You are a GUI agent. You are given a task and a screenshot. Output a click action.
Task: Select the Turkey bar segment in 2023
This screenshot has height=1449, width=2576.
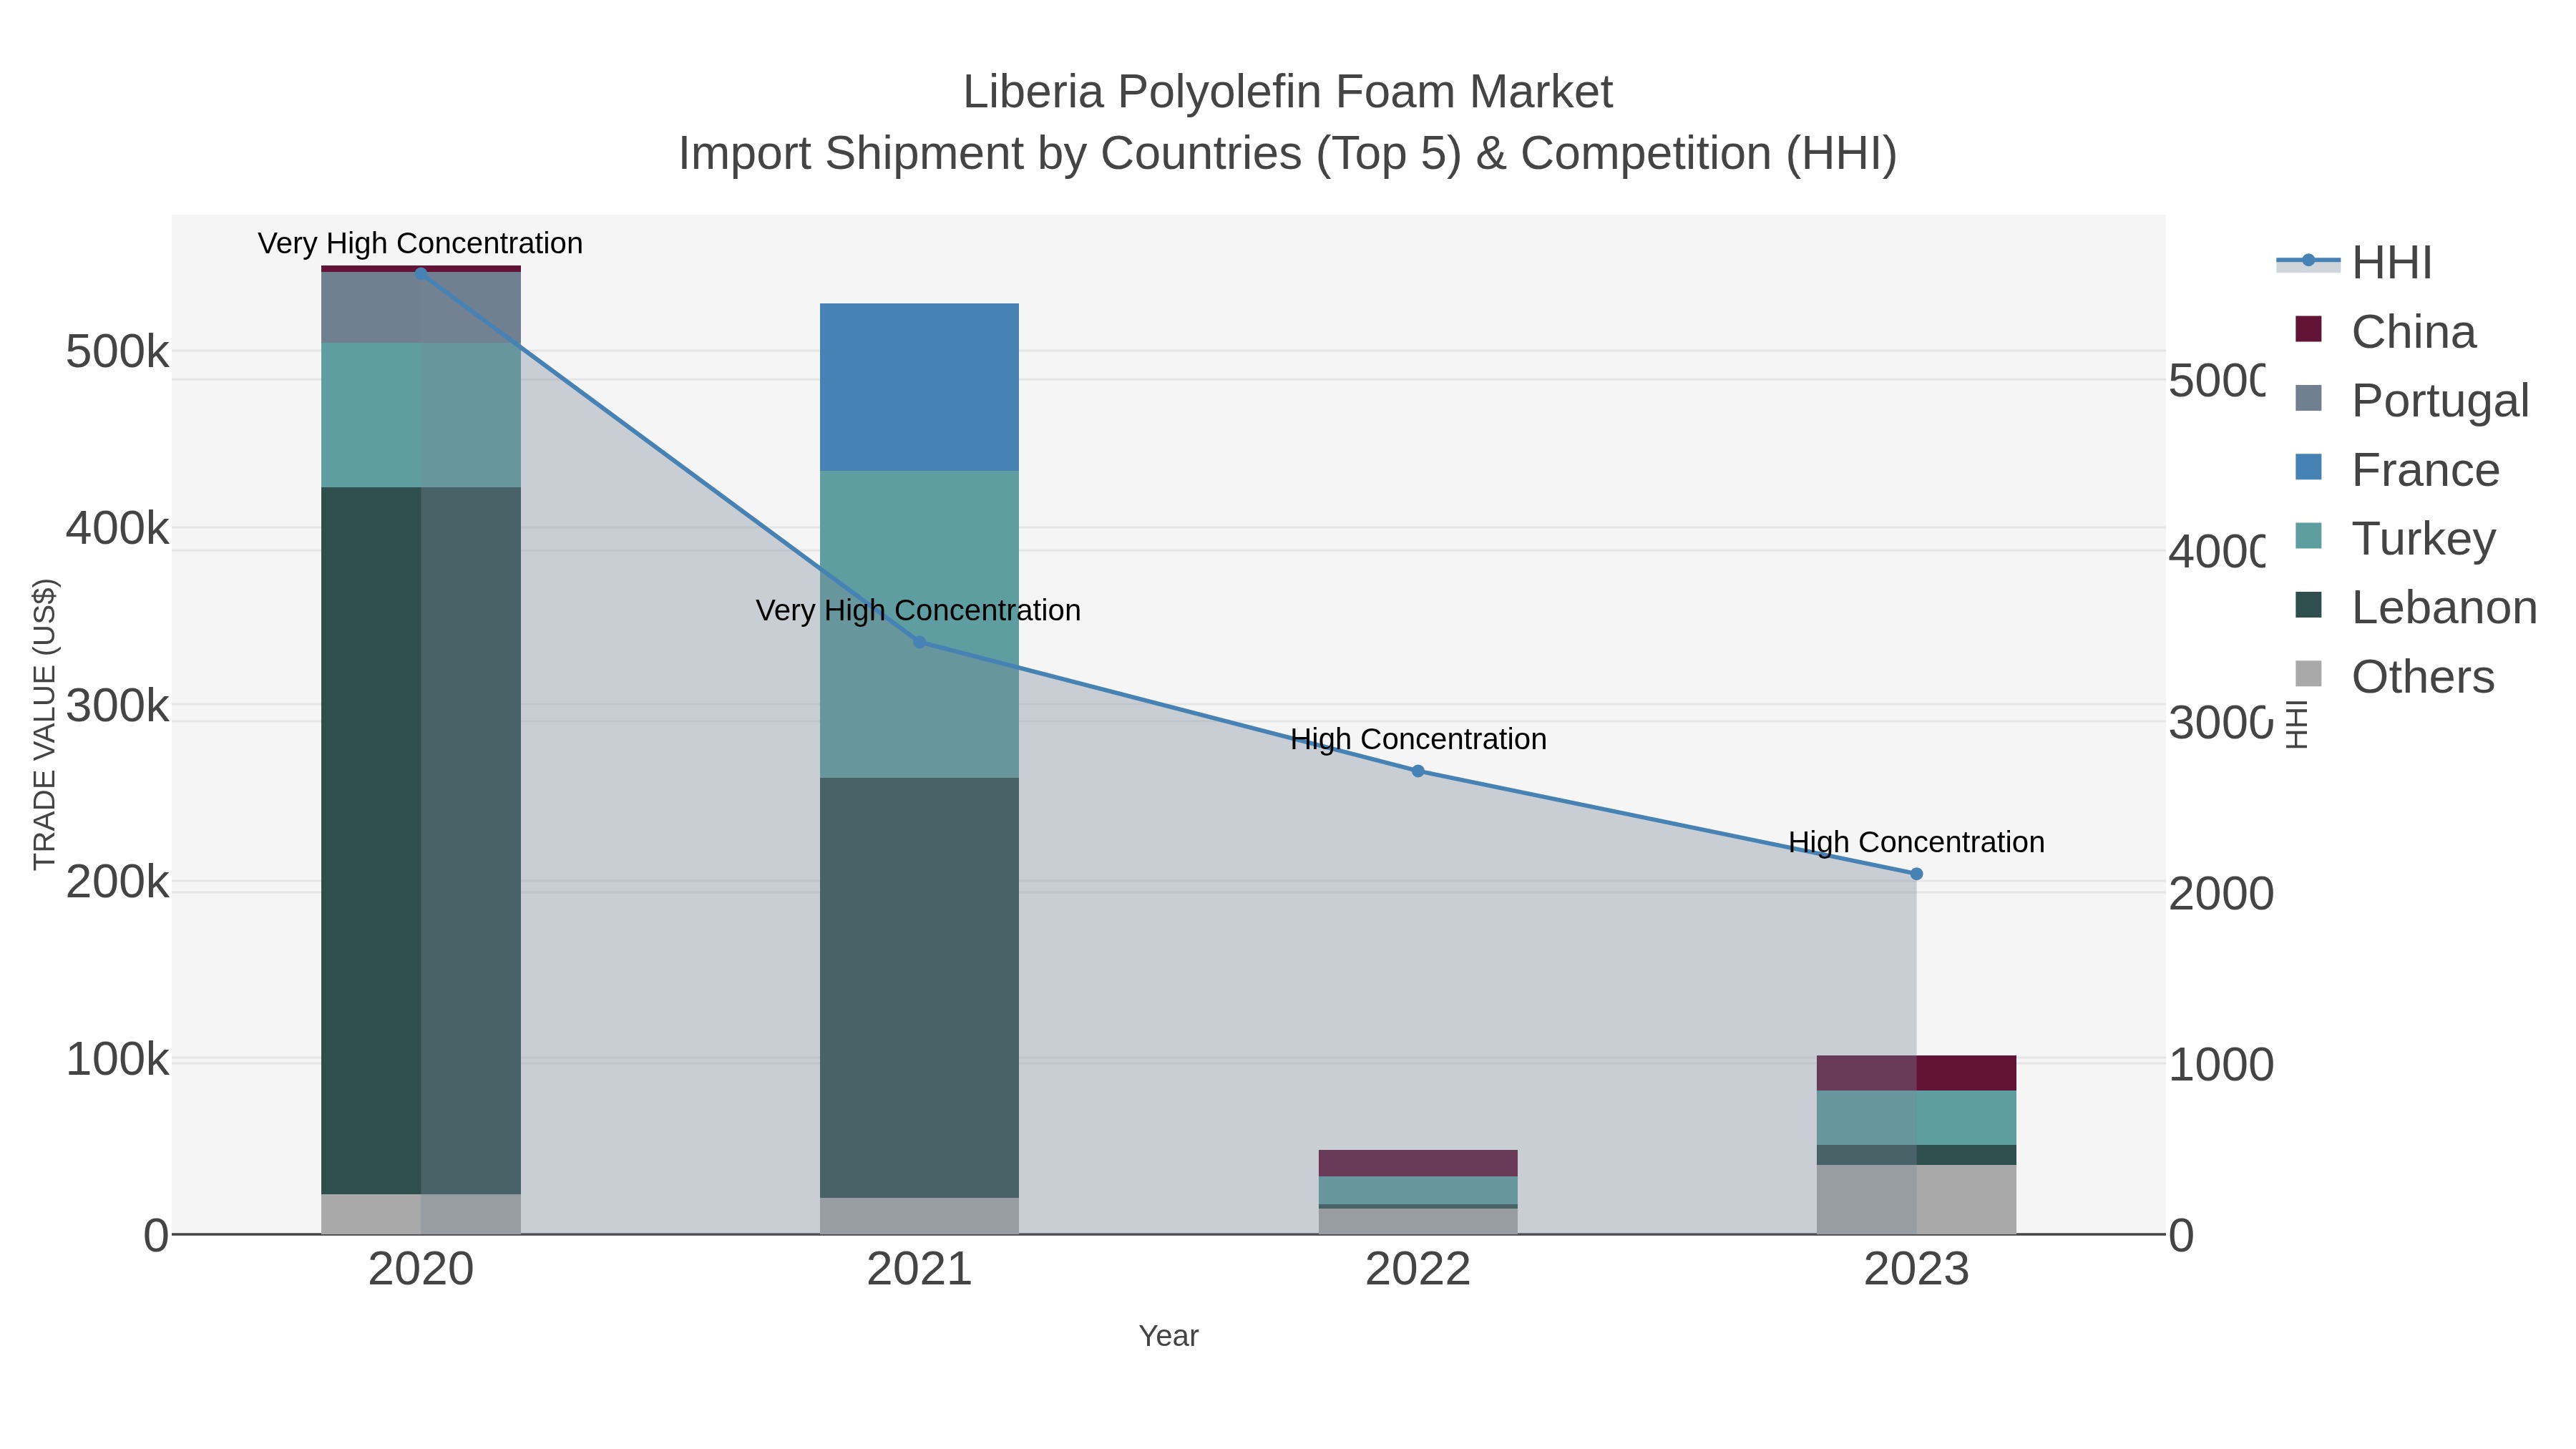(x=1916, y=1118)
